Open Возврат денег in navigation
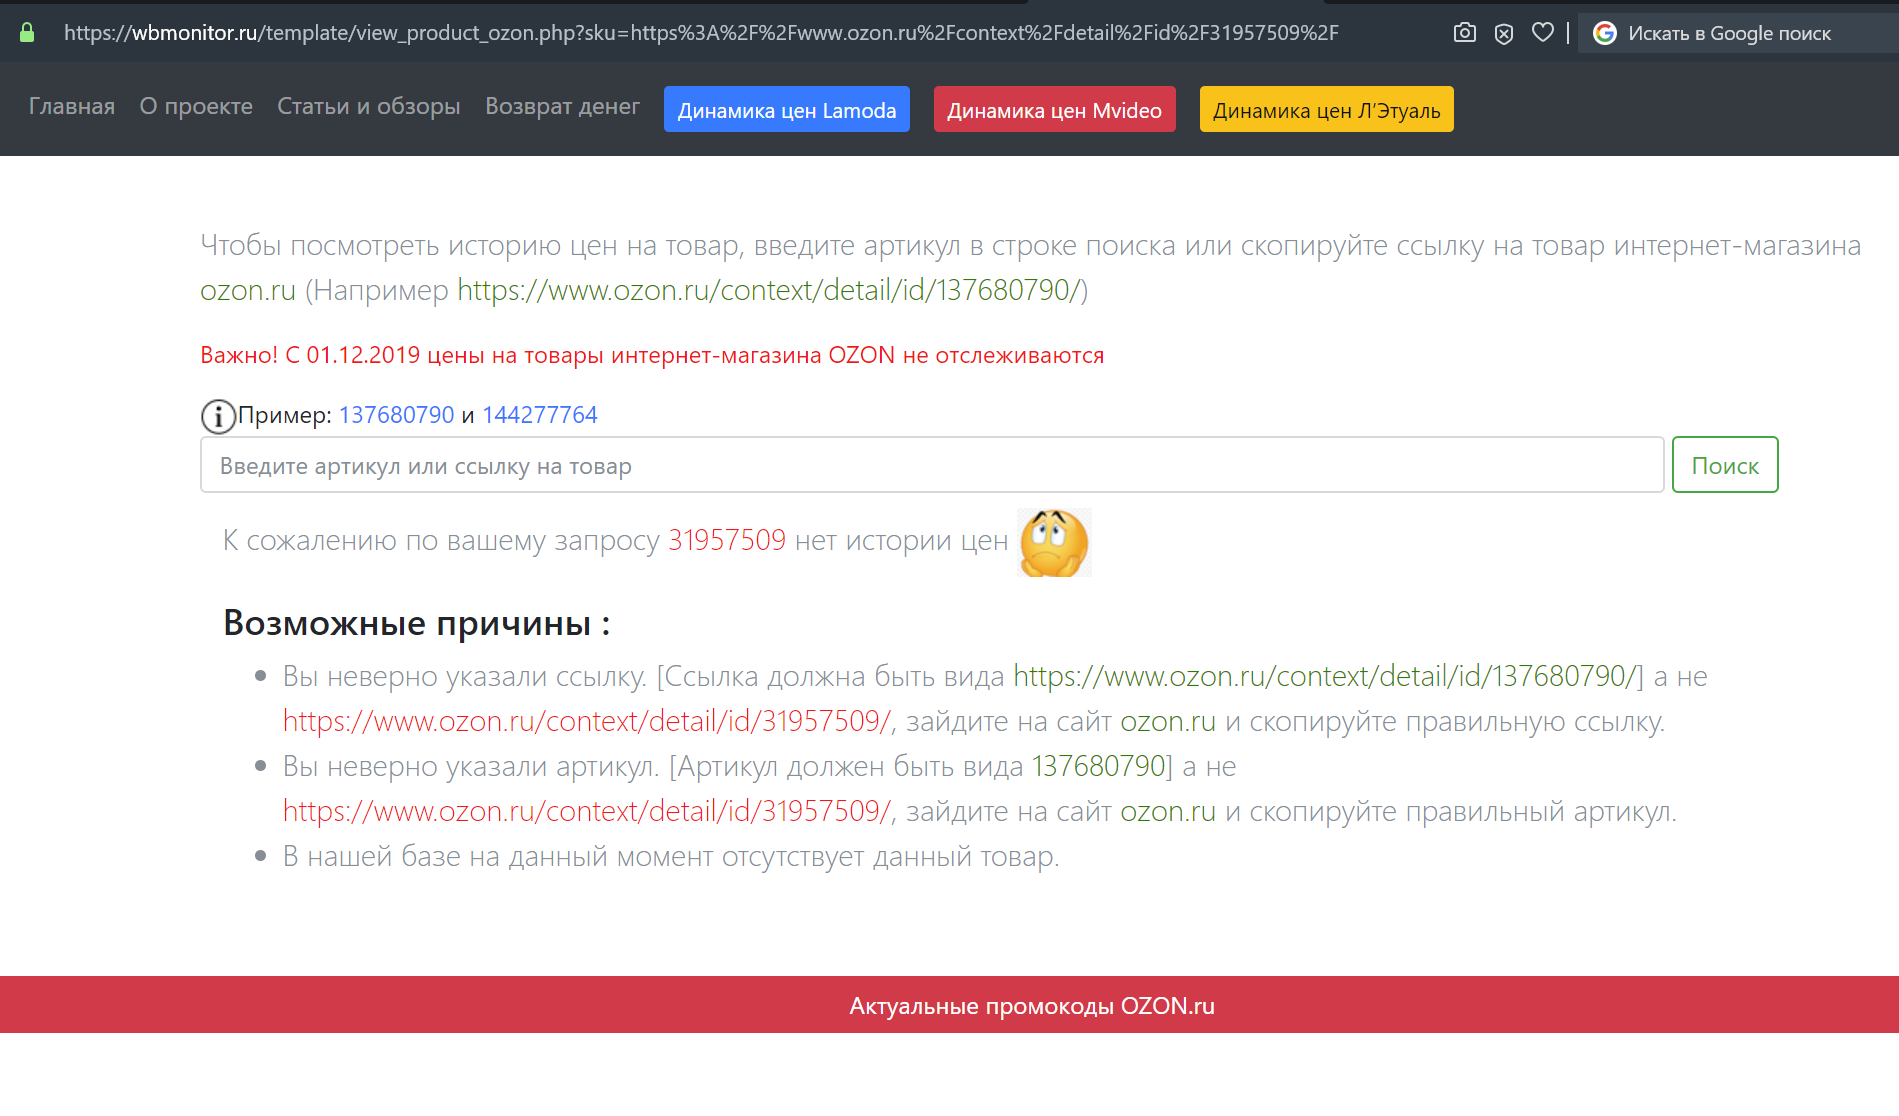 click(562, 106)
